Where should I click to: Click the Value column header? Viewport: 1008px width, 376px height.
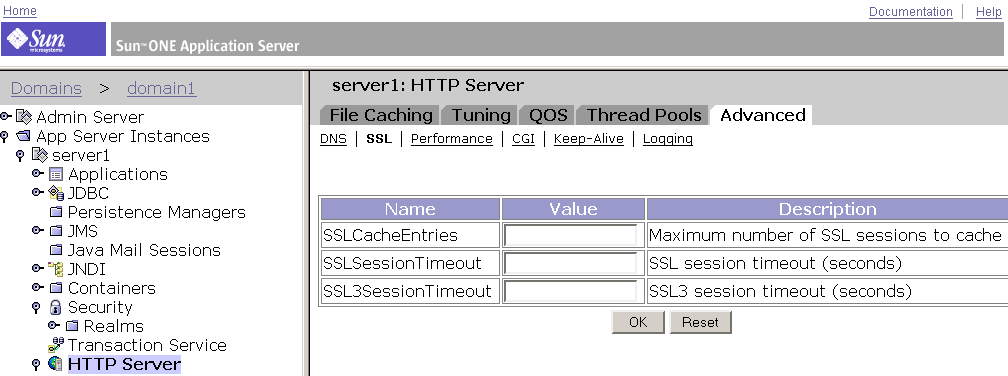click(573, 210)
